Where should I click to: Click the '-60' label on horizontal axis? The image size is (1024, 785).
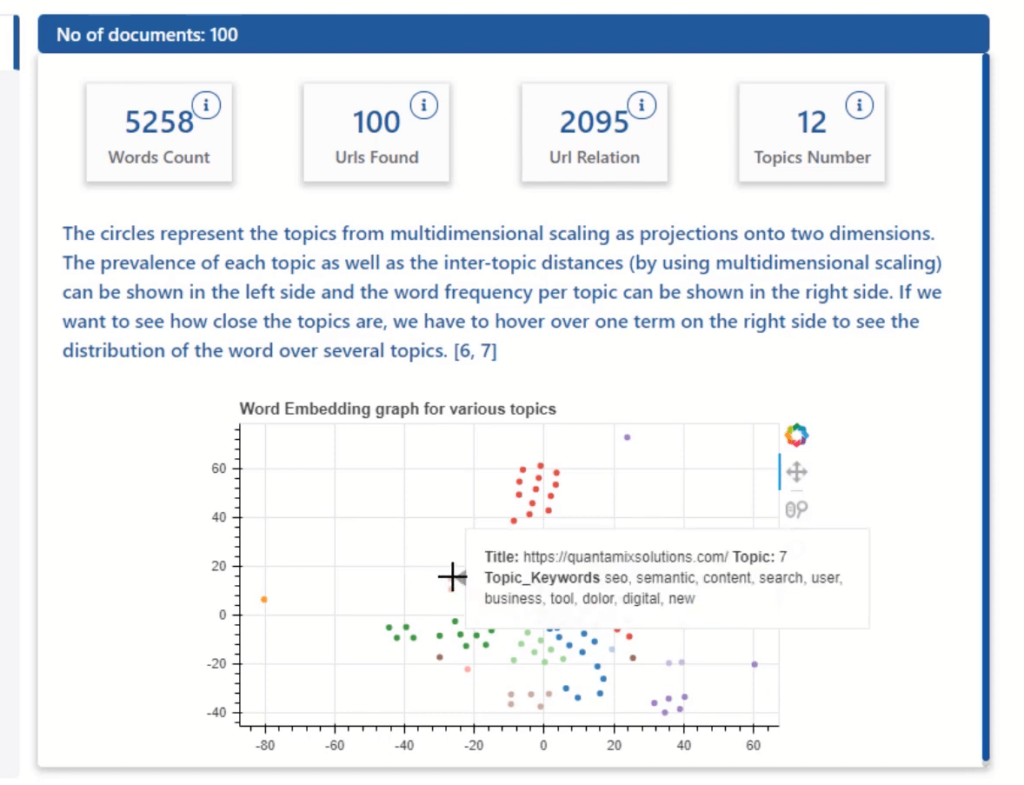coord(335,745)
